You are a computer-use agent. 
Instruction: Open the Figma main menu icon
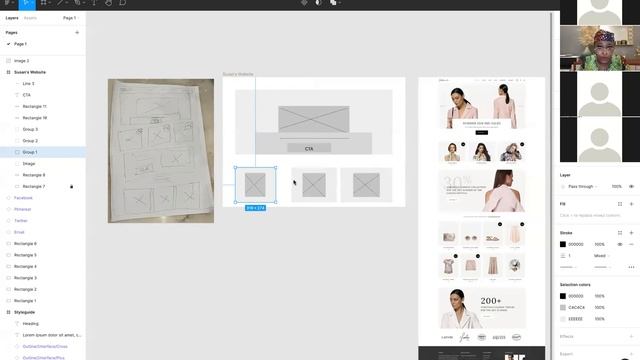(7, 3)
